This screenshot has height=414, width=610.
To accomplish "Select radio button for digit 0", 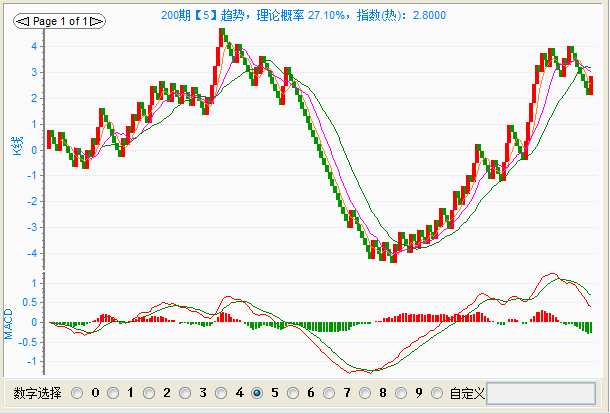I will [x=76, y=394].
